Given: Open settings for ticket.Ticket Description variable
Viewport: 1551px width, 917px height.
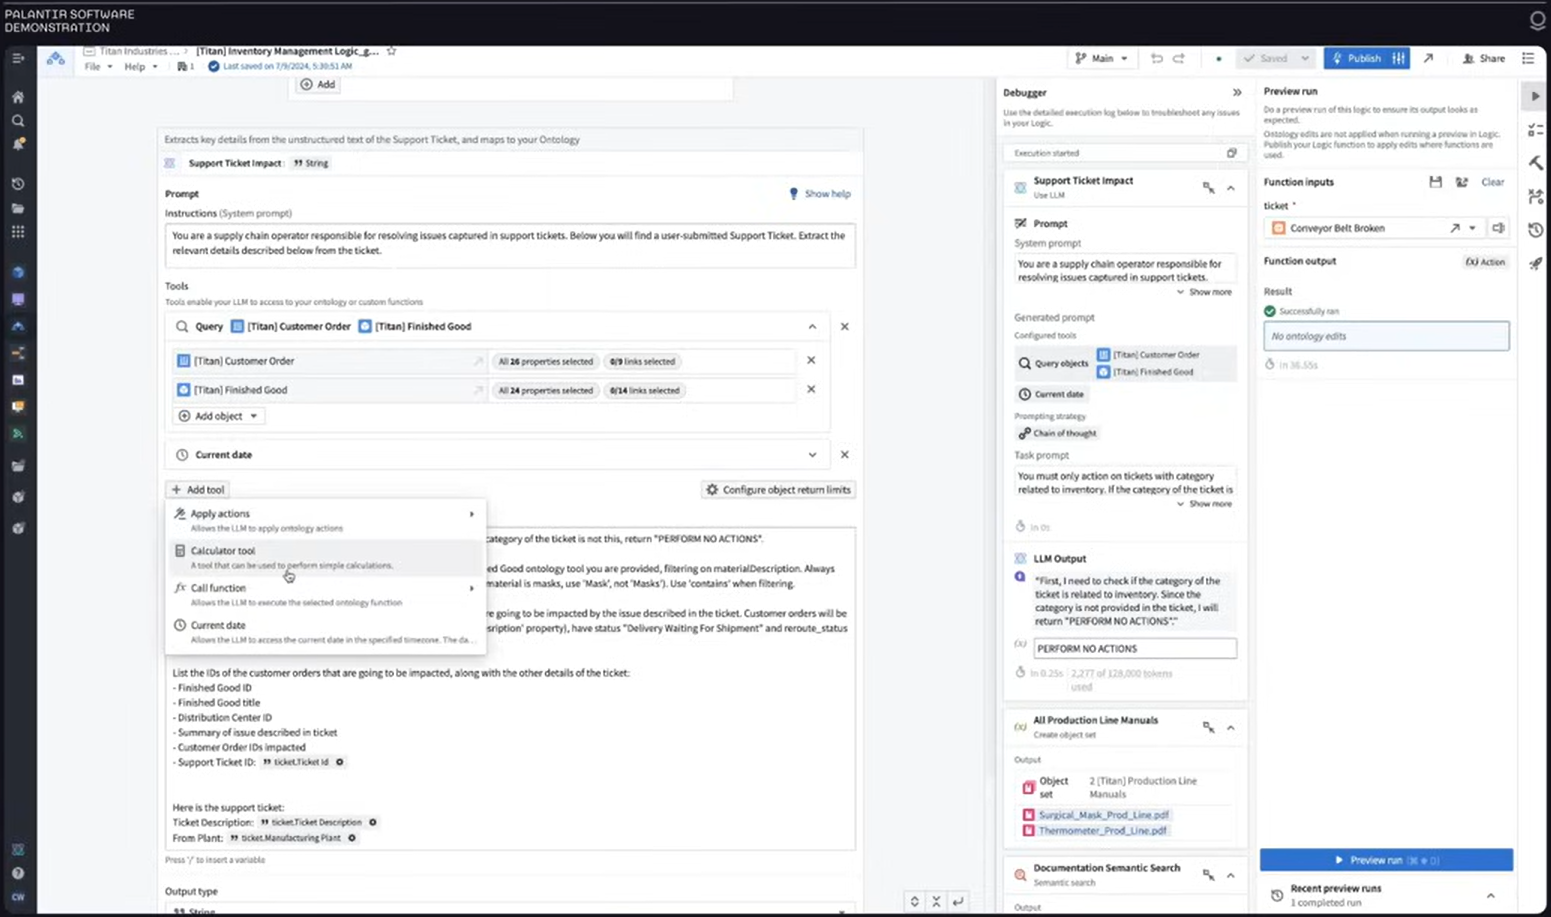Looking at the screenshot, I should tap(373, 822).
